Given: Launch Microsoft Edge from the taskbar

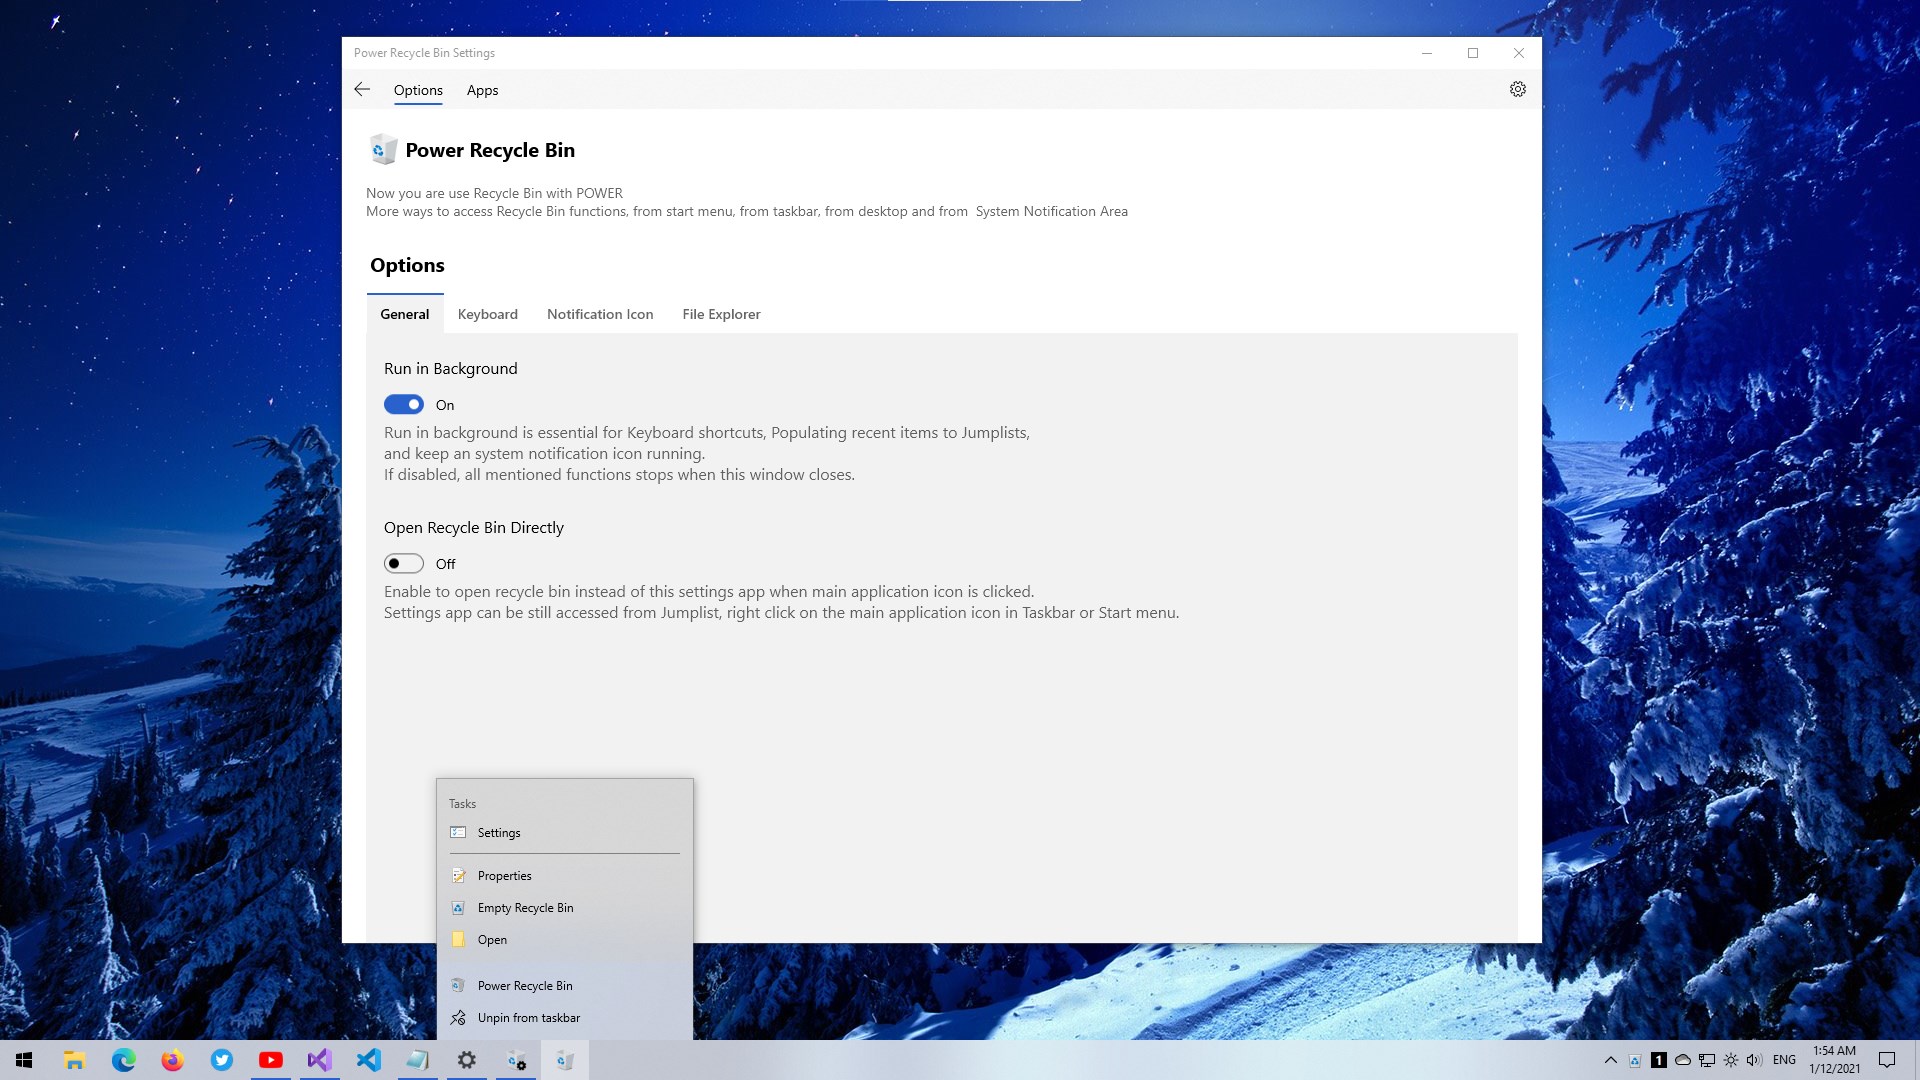Looking at the screenshot, I should [x=123, y=1060].
